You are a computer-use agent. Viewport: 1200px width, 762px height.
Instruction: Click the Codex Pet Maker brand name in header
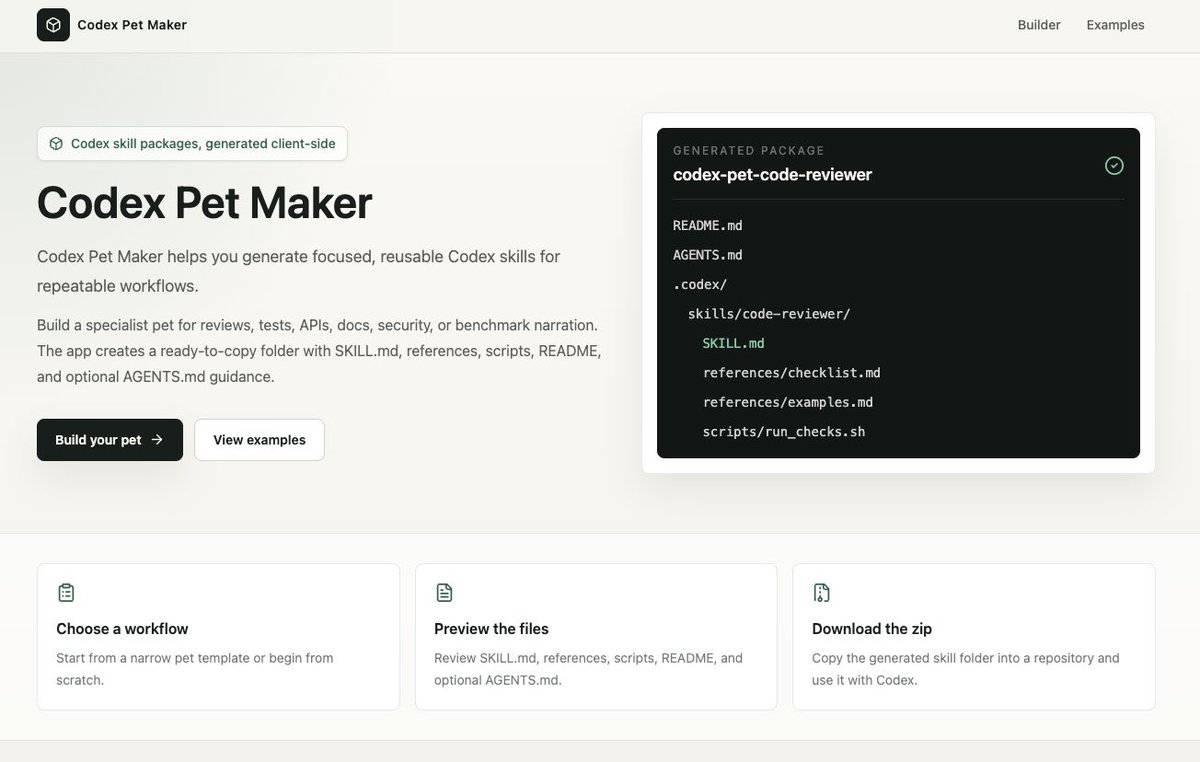coord(132,25)
